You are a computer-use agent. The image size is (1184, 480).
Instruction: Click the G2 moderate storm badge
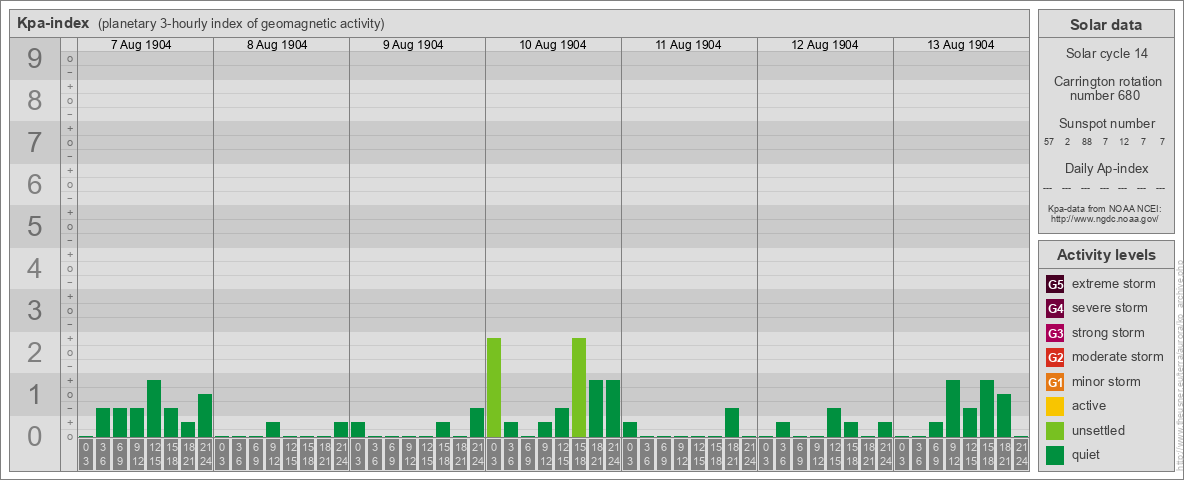1056,357
